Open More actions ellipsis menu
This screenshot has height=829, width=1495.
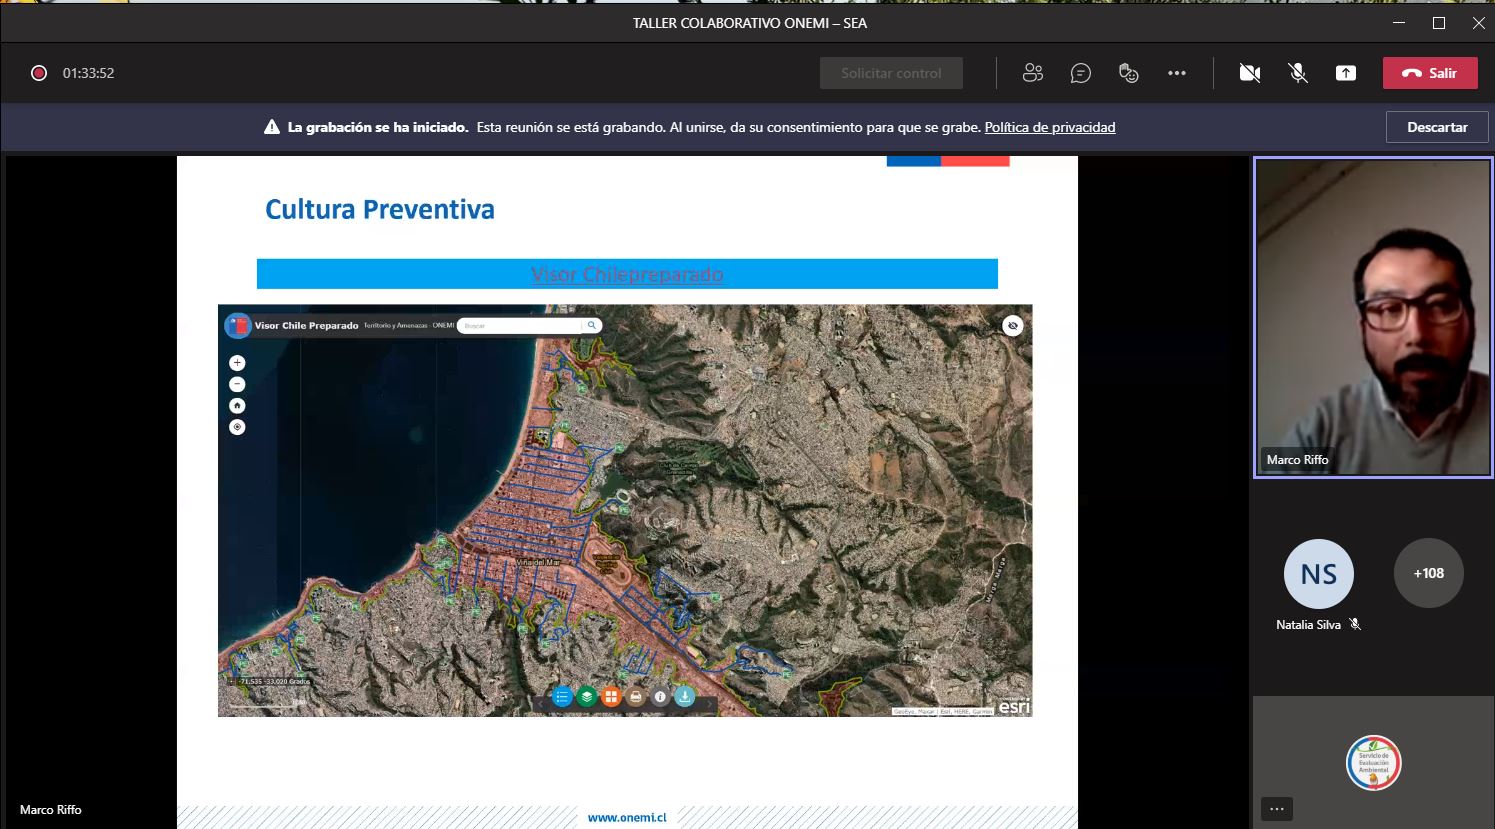point(1177,73)
